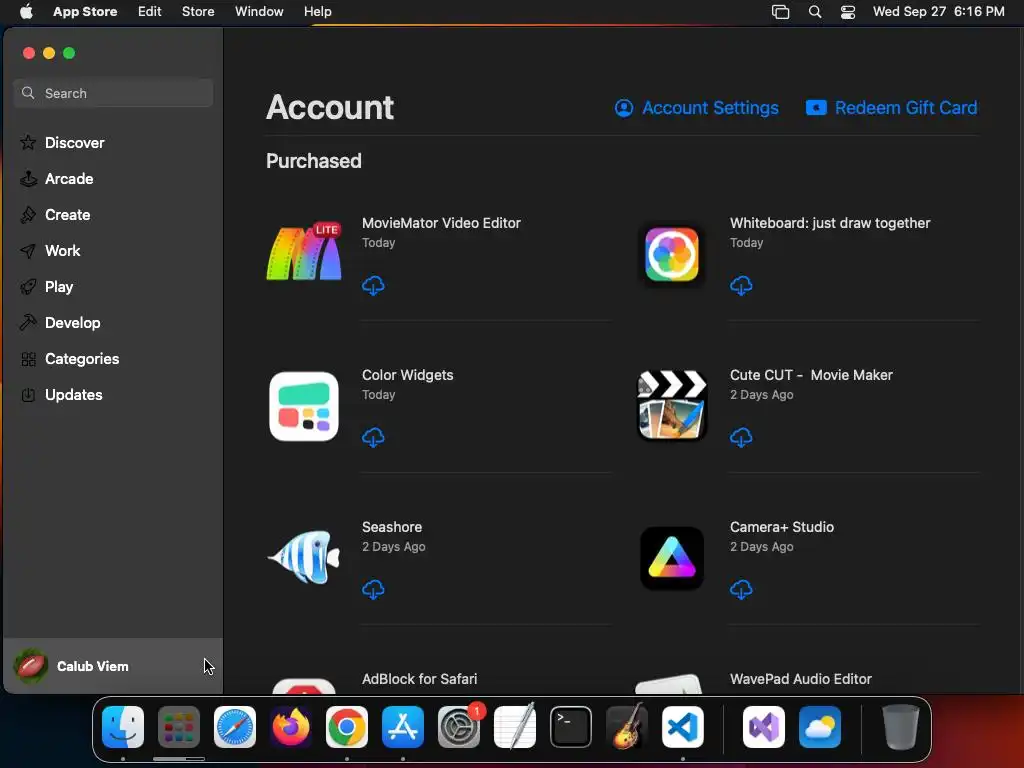
Task: Open the Camera+ Studio triangle app icon
Action: point(672,558)
